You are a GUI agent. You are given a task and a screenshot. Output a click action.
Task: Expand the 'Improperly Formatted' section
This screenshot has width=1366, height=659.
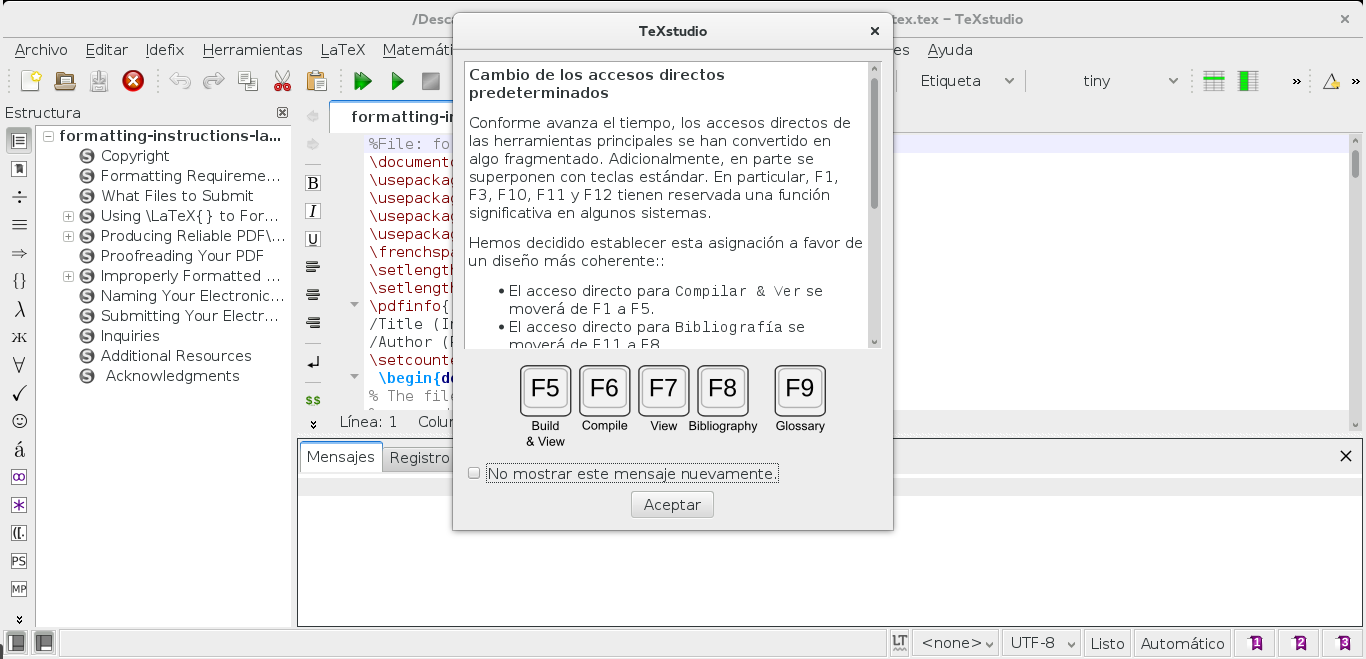click(x=68, y=276)
